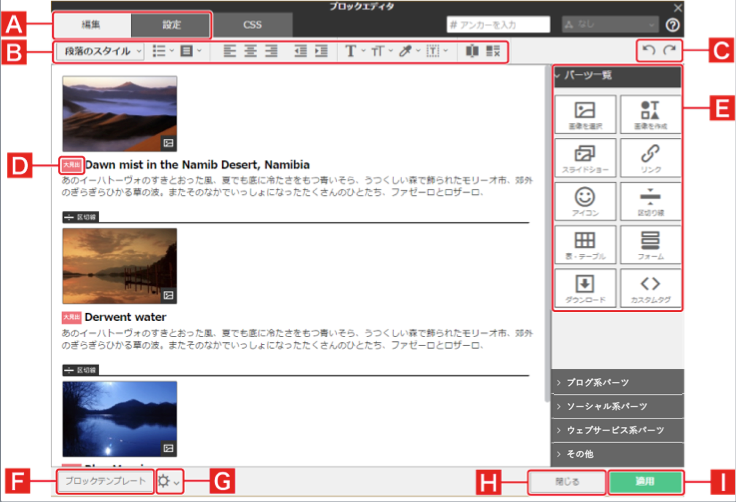
Task: Open the なし dropdown in the header
Action: tap(610, 24)
